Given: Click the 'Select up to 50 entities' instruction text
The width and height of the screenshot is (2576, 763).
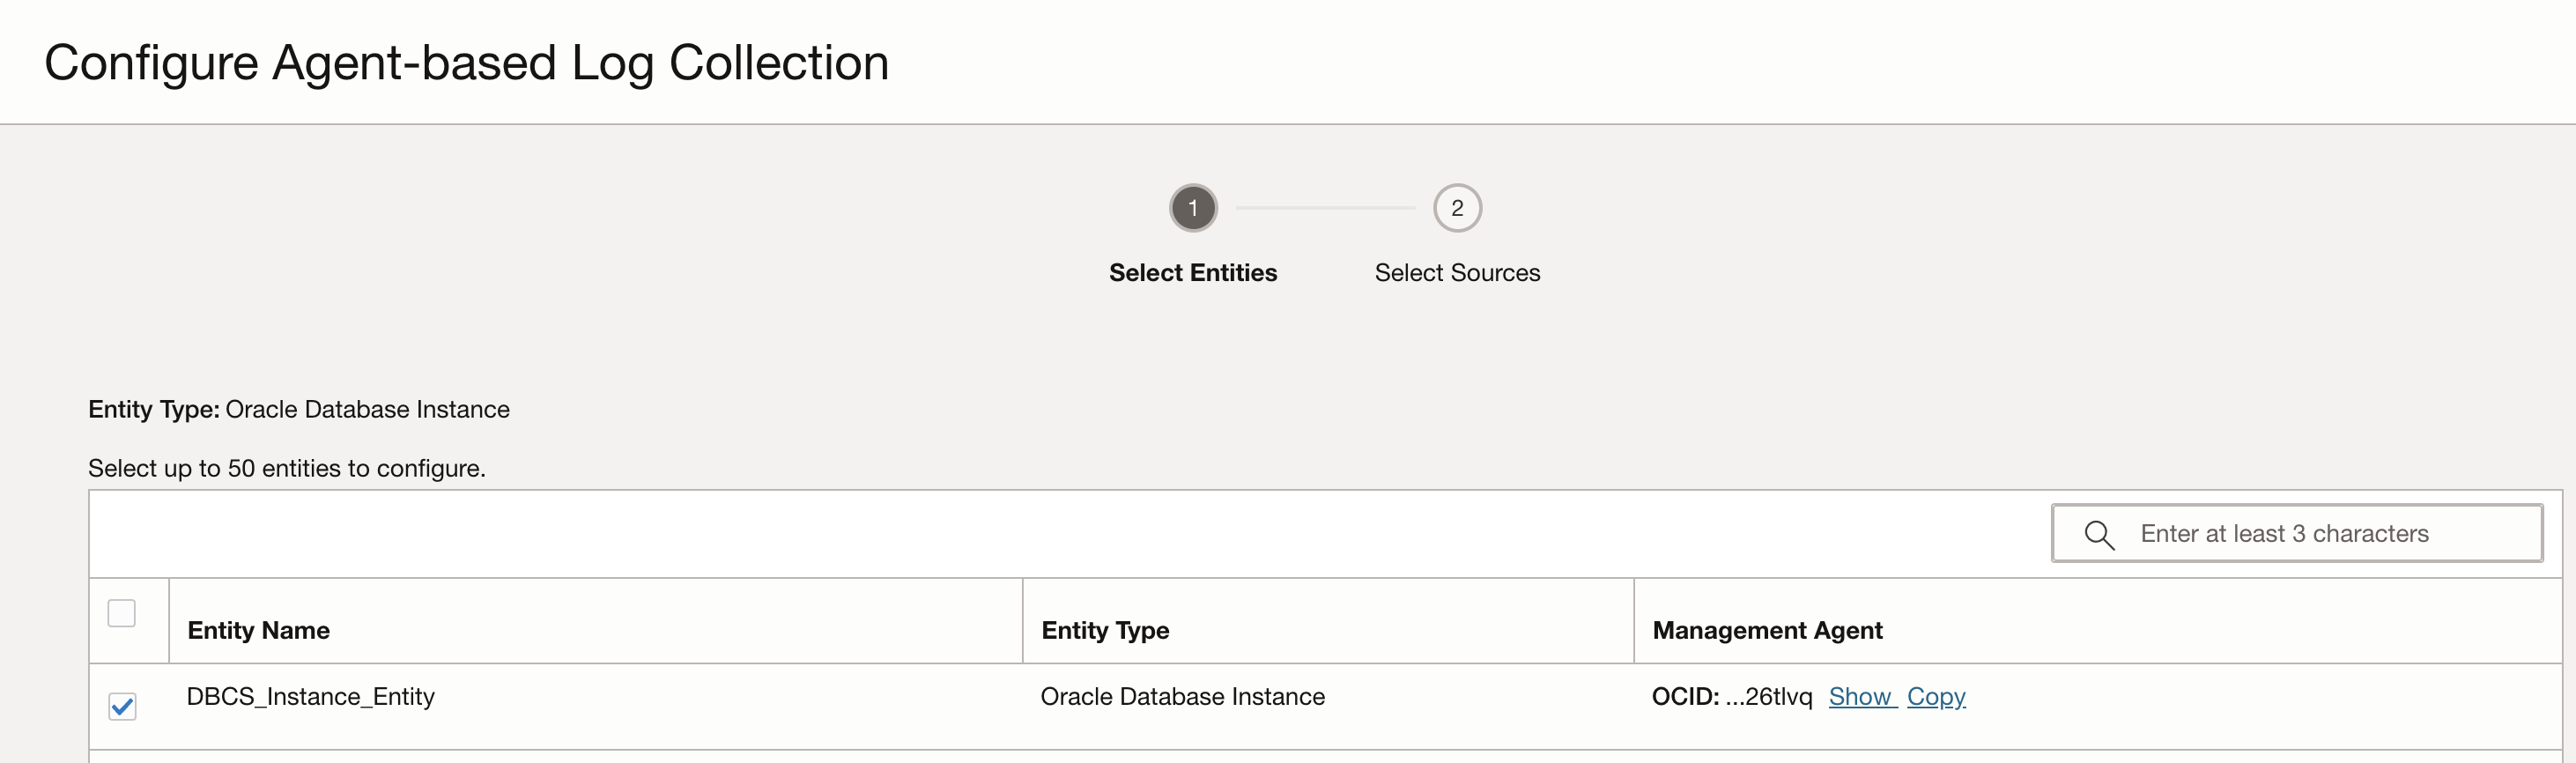Looking at the screenshot, I should (x=287, y=468).
